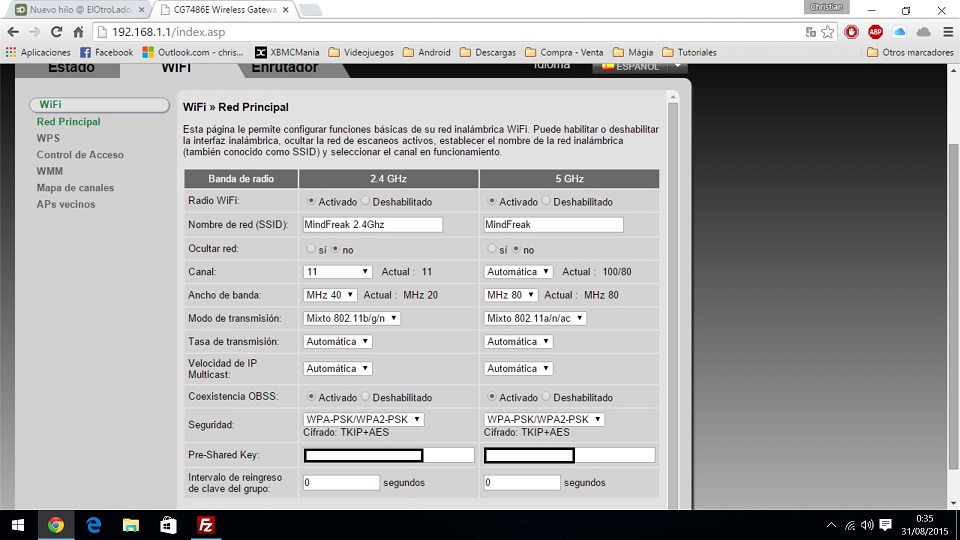Image resolution: width=960 pixels, height=540 pixels.
Task: Open the Facebook bookmark
Action: click(107, 53)
